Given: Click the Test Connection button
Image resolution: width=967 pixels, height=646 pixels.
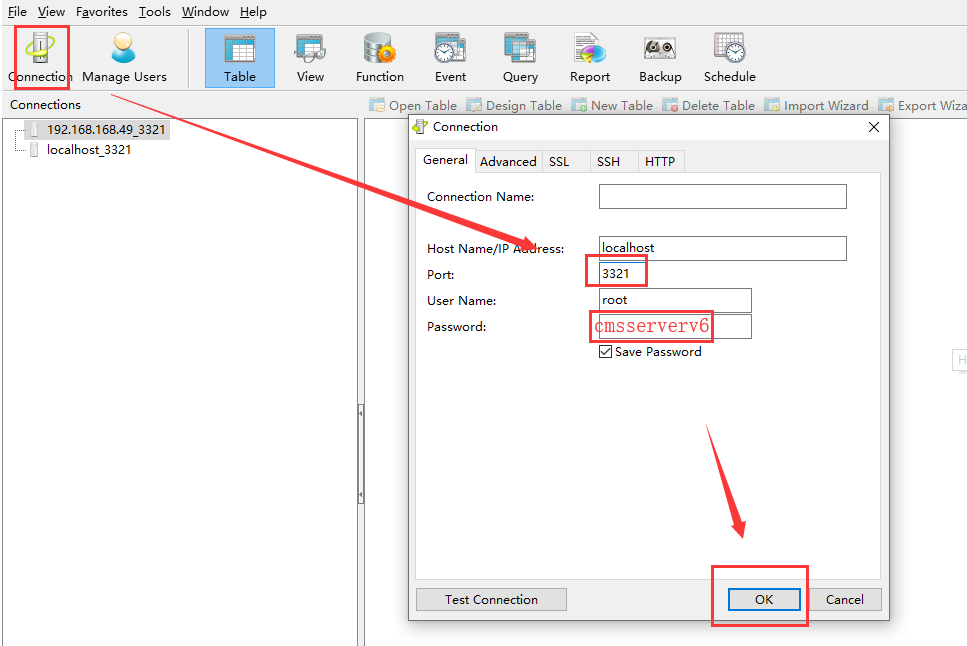Looking at the screenshot, I should pos(491,599).
